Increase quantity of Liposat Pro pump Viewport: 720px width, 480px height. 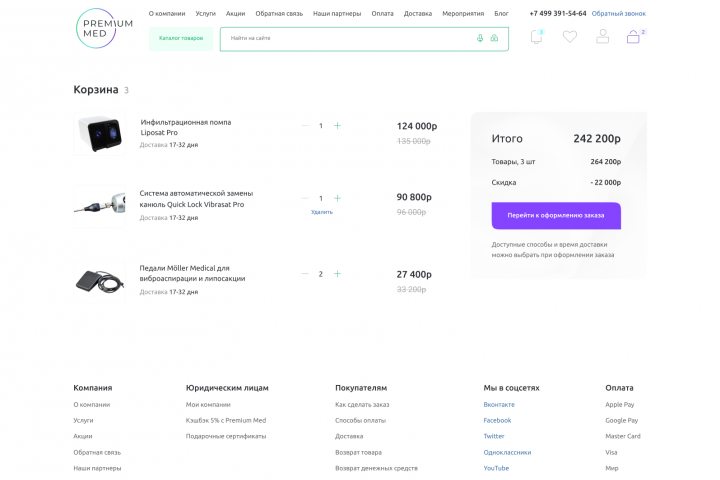337,126
